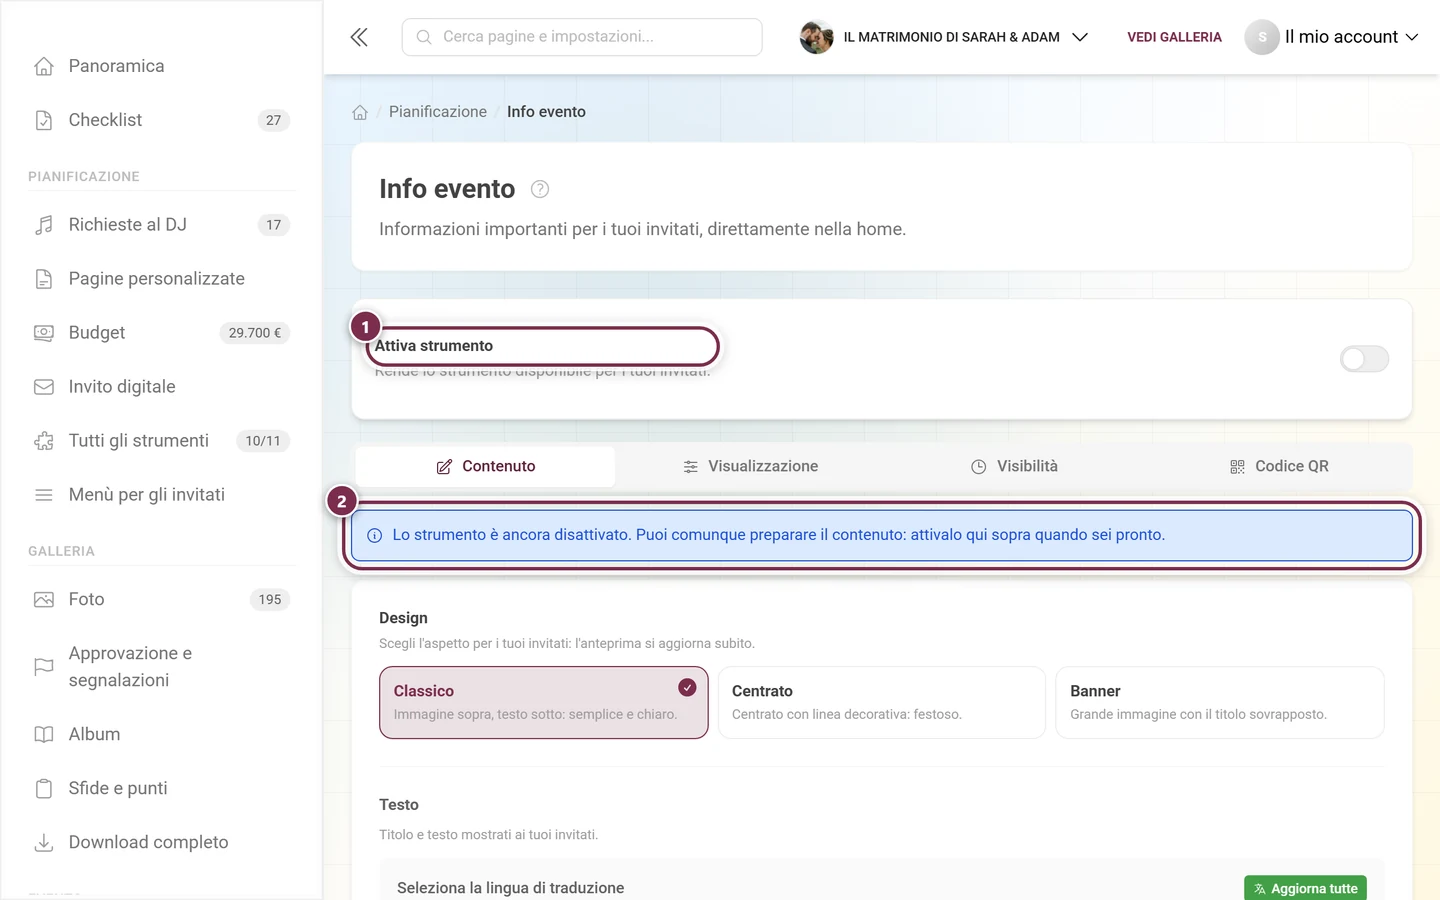Open help icon beside Info evento title
1440x900 pixels.
point(540,189)
